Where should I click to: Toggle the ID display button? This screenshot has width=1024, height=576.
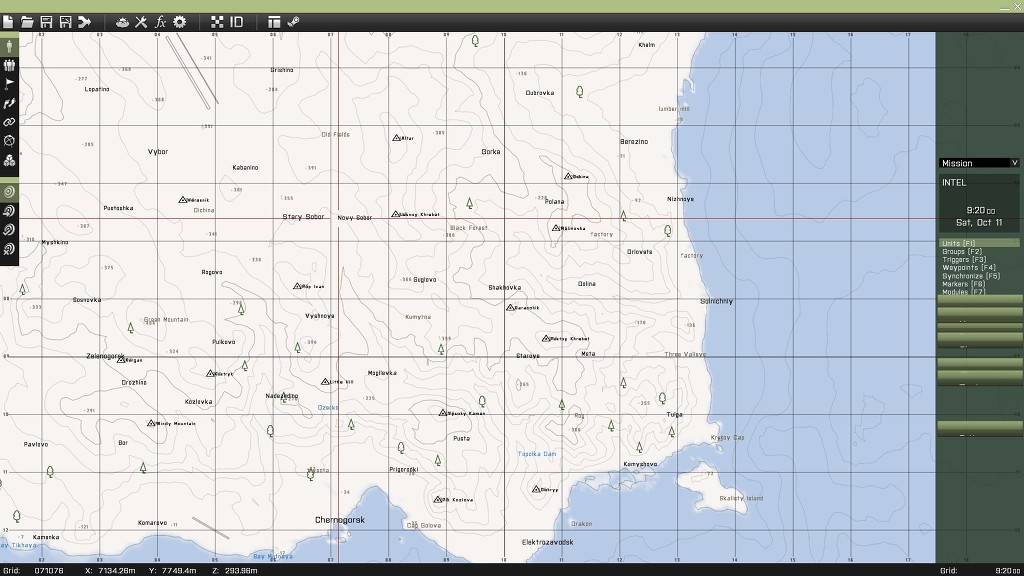(237, 21)
